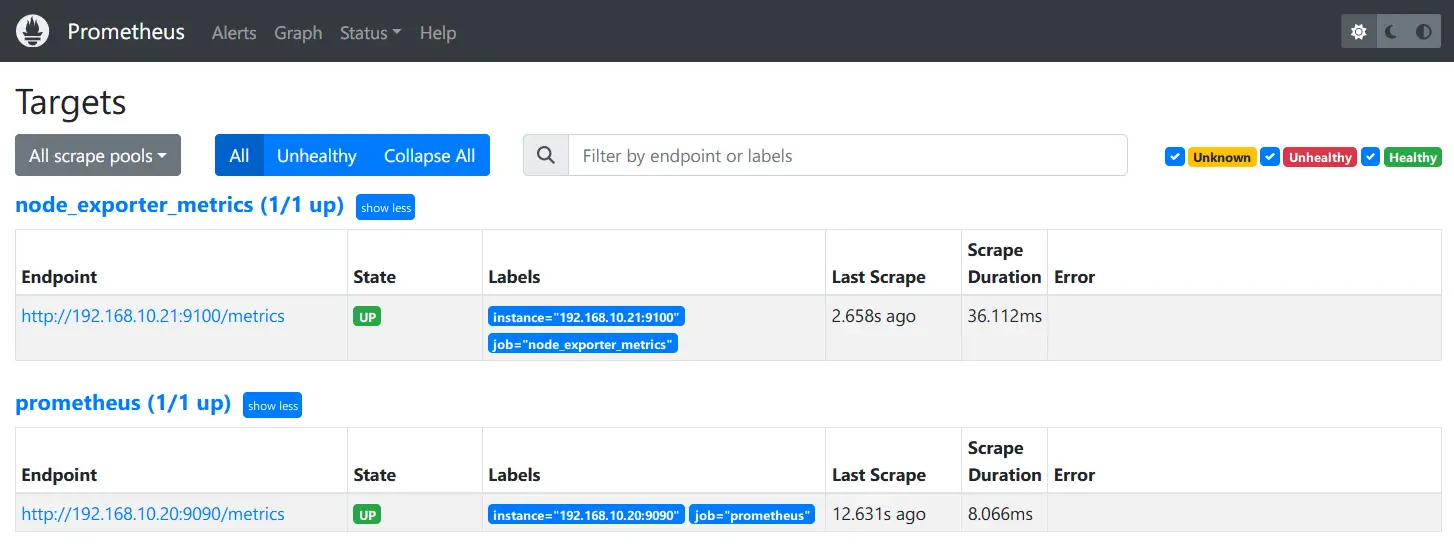The width and height of the screenshot is (1454, 551).
Task: Toggle the Unknown state checkbox
Action: pos(1175,157)
